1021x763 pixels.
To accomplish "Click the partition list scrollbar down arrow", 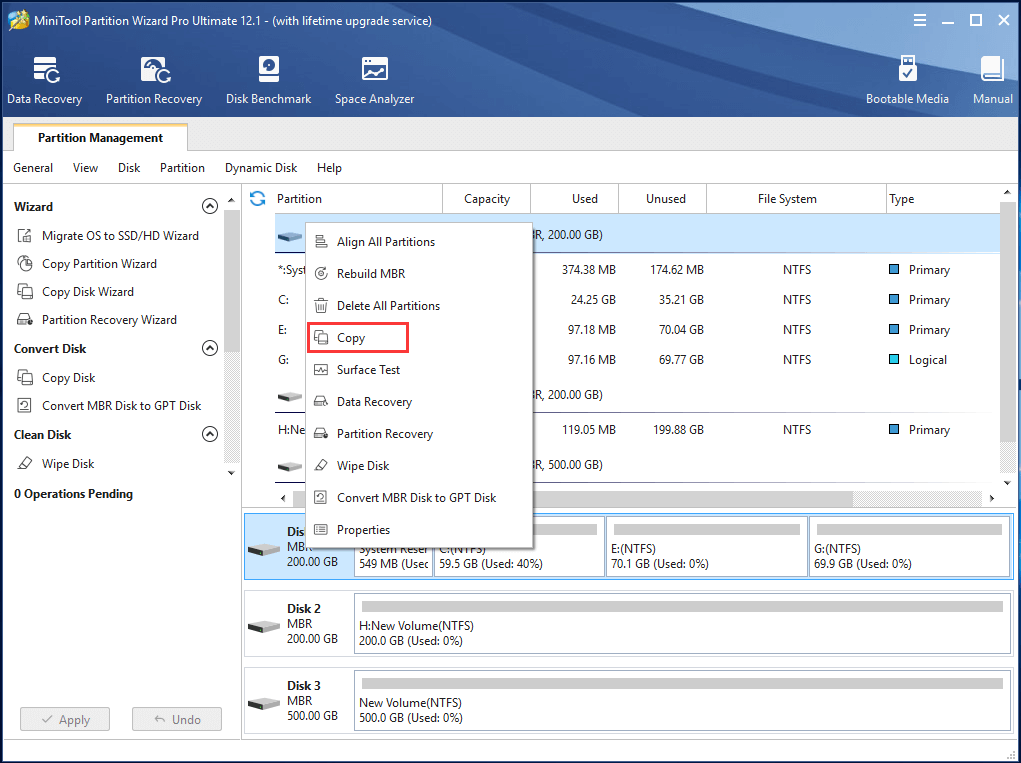I will pyautogui.click(x=1007, y=483).
